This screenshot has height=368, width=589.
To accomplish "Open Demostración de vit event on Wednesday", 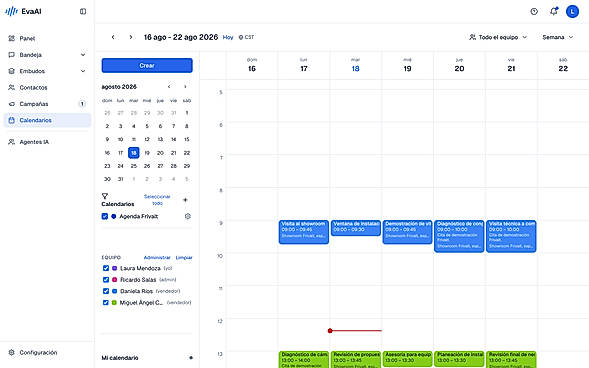I will (407, 232).
